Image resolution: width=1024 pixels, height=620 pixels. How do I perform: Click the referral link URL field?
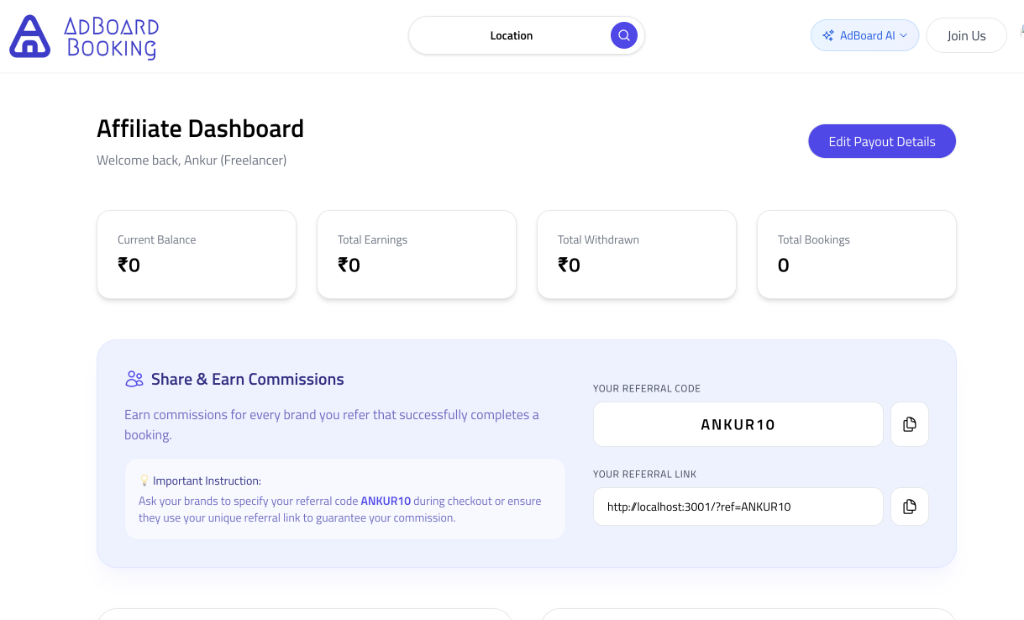(x=737, y=507)
